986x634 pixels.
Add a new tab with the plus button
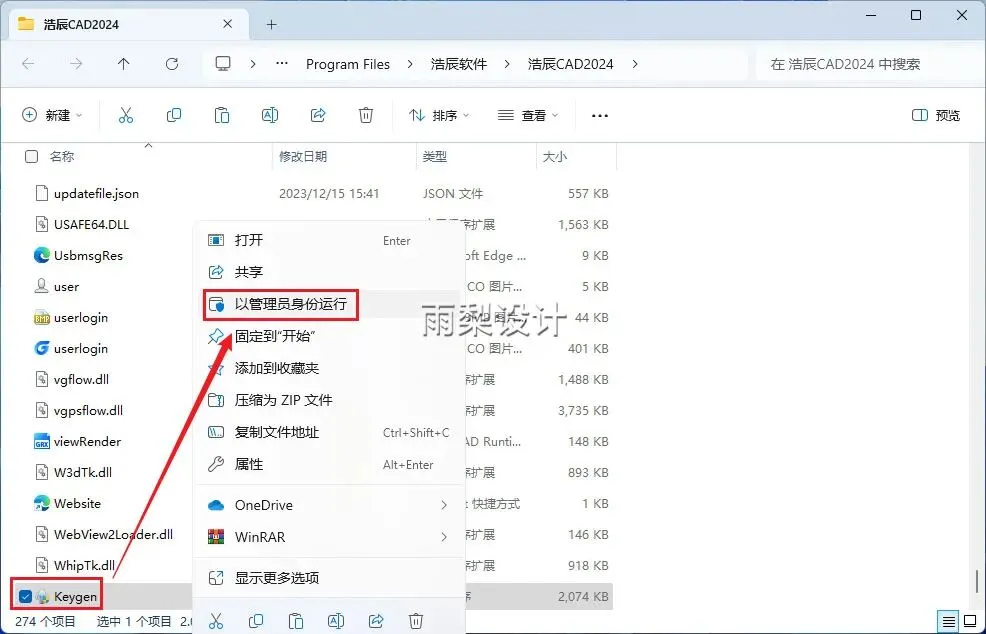[272, 25]
